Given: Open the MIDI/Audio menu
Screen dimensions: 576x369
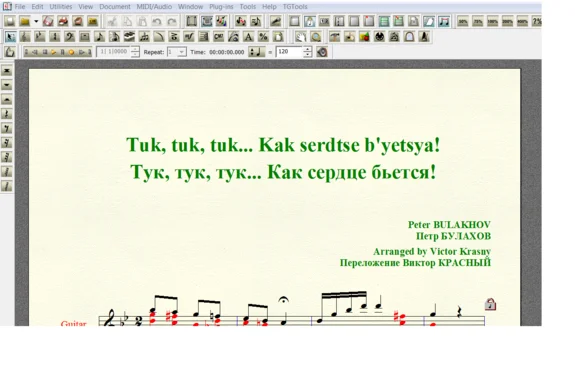Looking at the screenshot, I should [x=154, y=7].
